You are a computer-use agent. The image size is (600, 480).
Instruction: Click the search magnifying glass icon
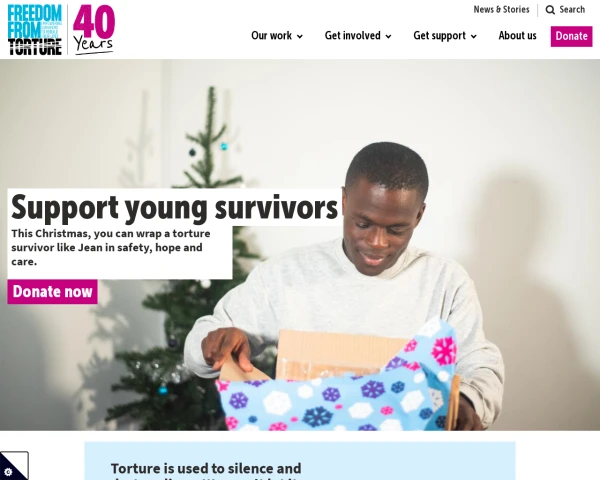tap(550, 10)
